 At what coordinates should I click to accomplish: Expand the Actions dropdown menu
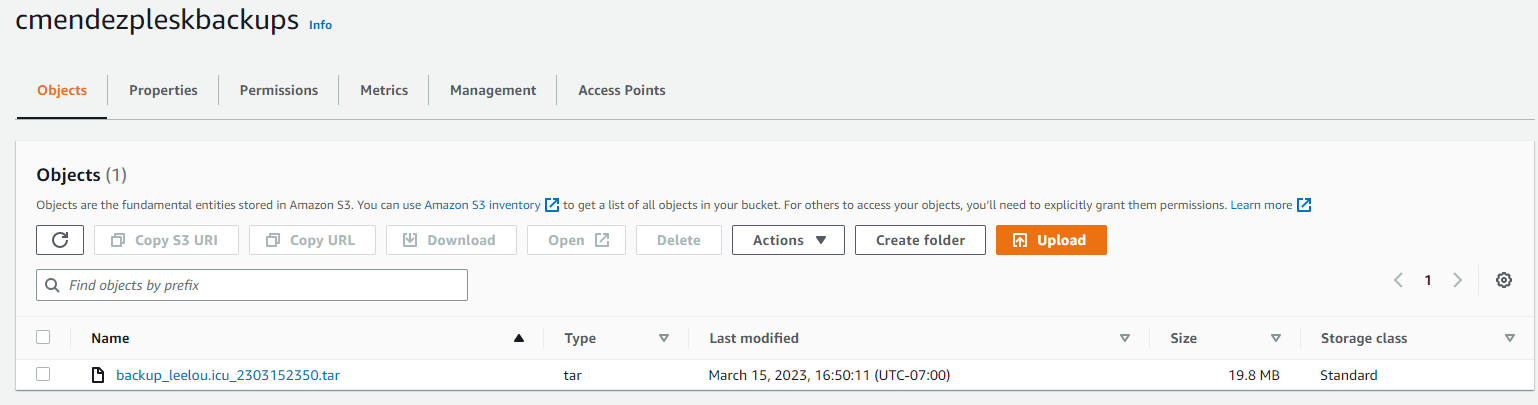click(x=788, y=240)
